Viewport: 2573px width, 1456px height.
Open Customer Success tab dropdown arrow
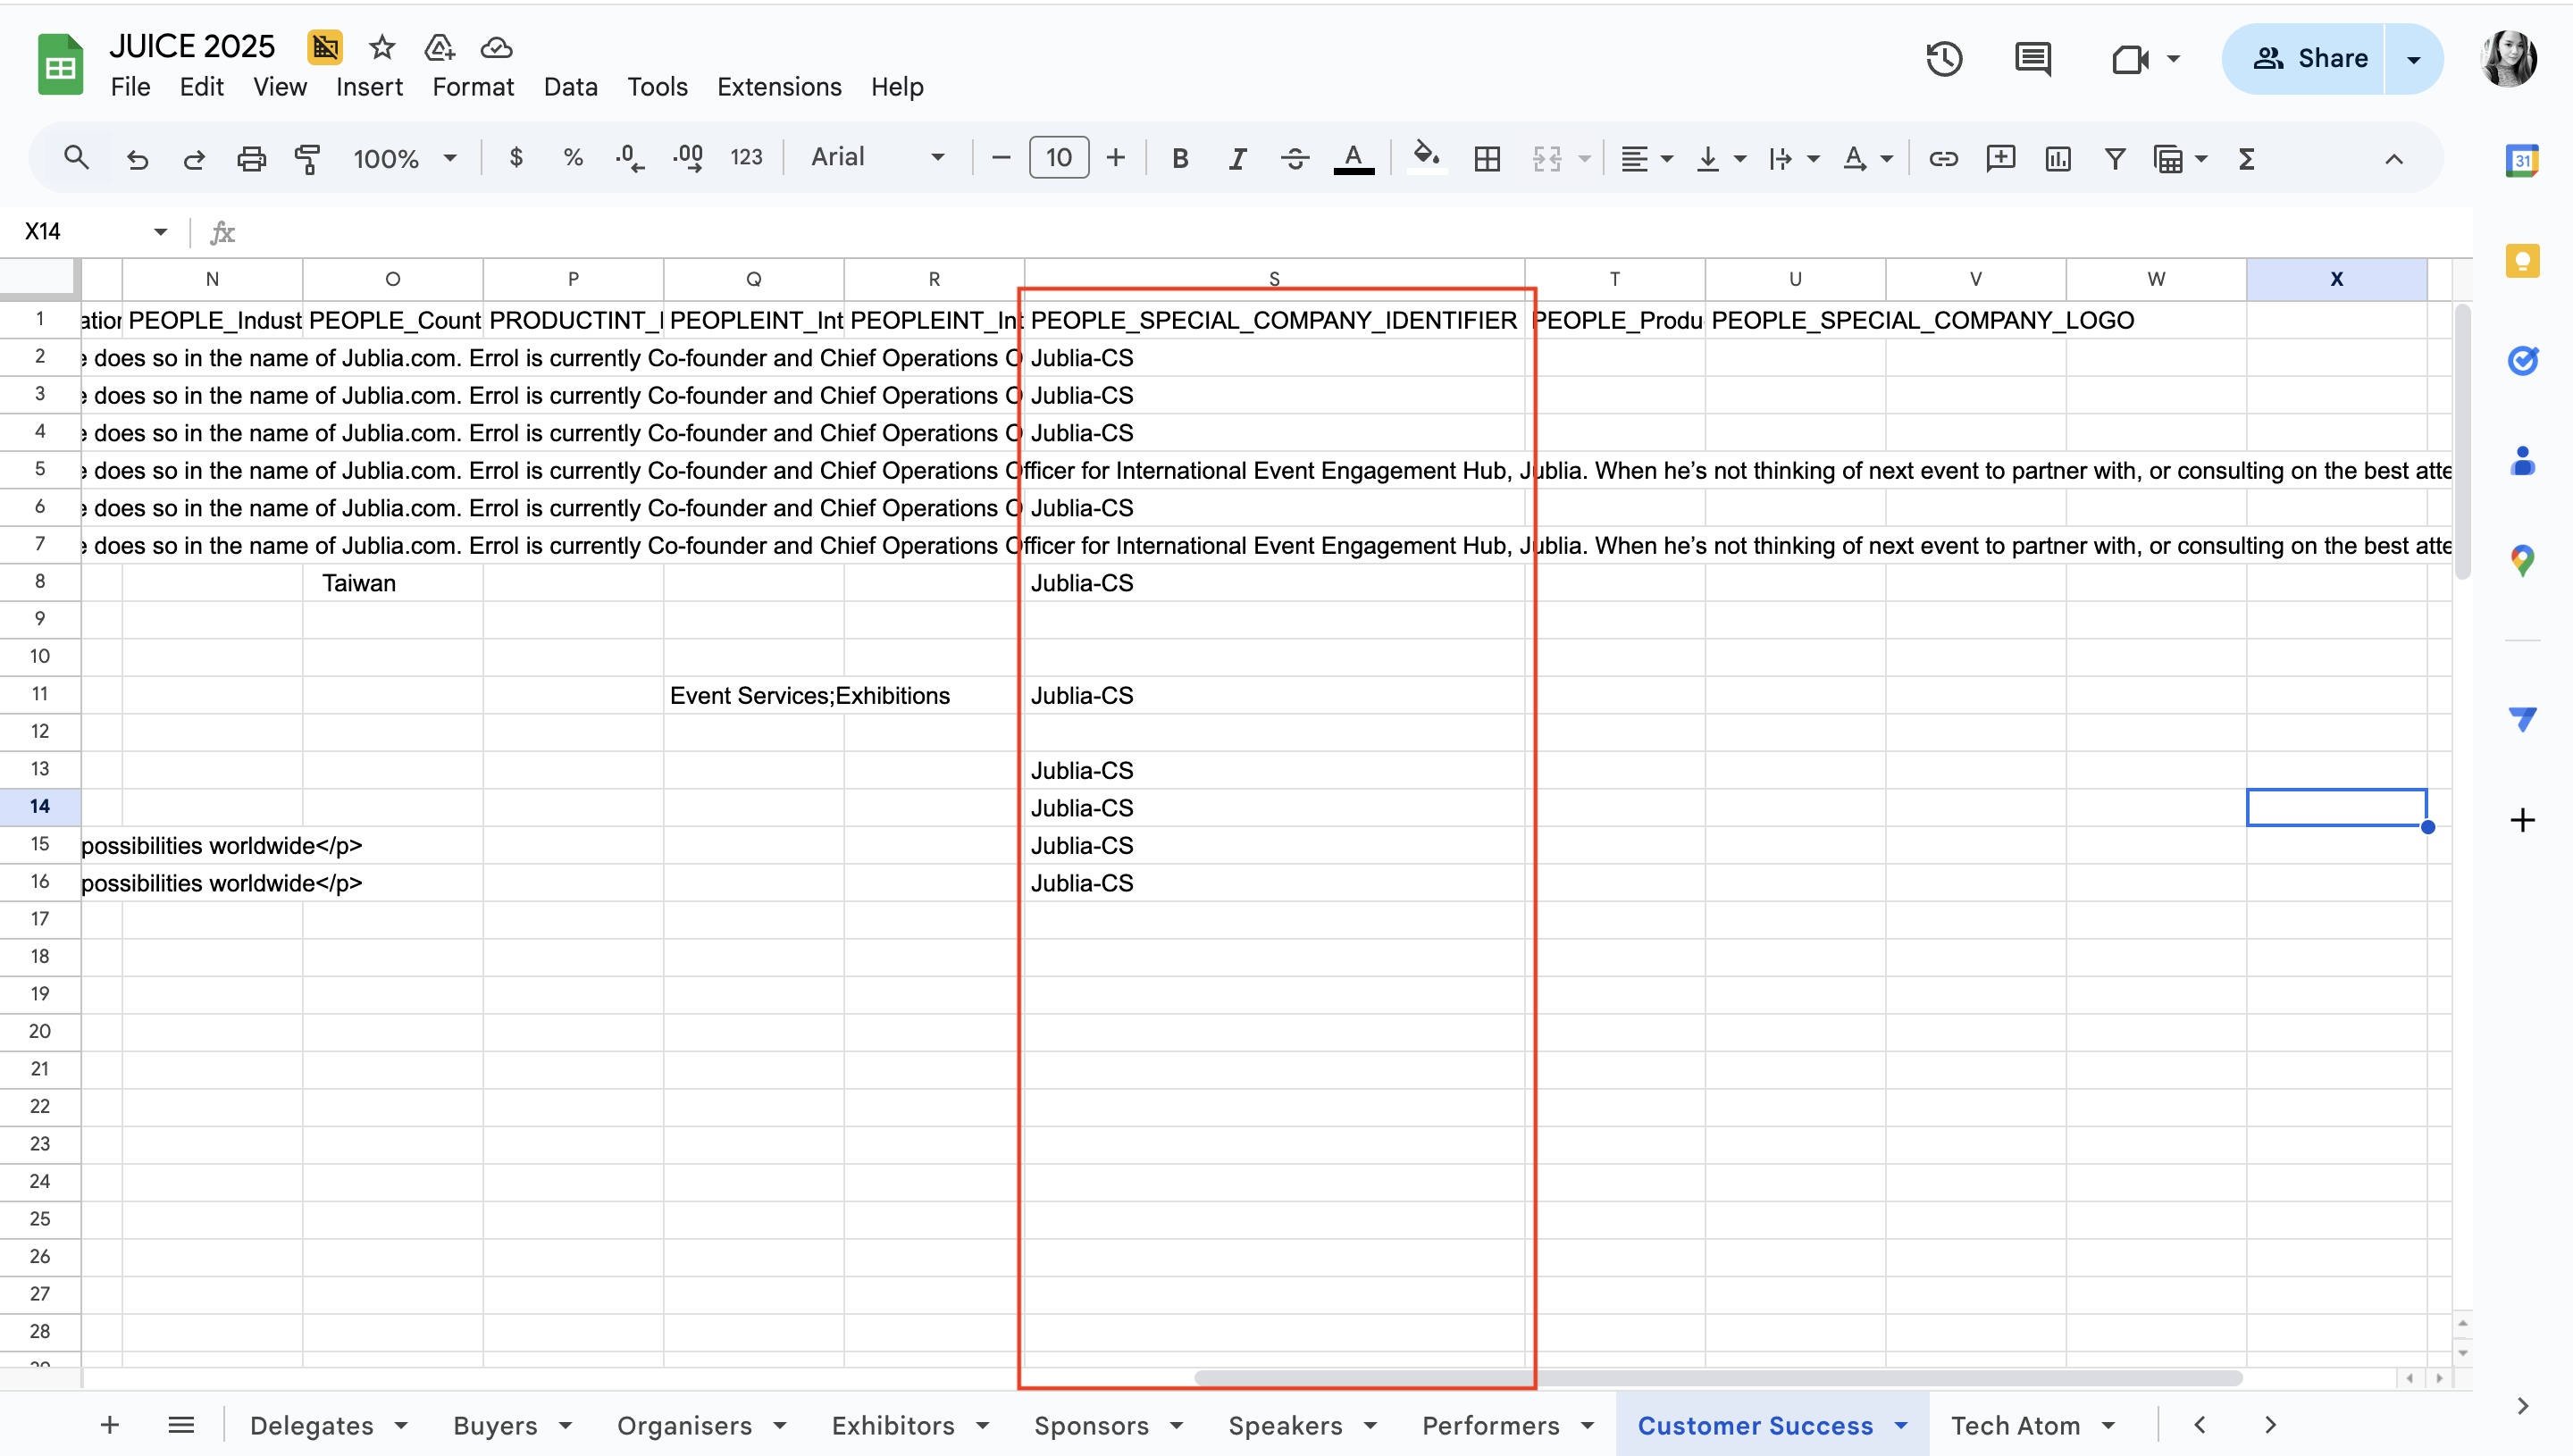(1901, 1425)
